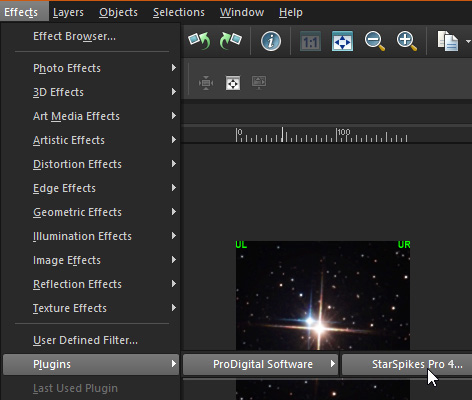Screen dimensions: 472x400
Task: Expand Image Effects submenu
Action: (x=91, y=260)
